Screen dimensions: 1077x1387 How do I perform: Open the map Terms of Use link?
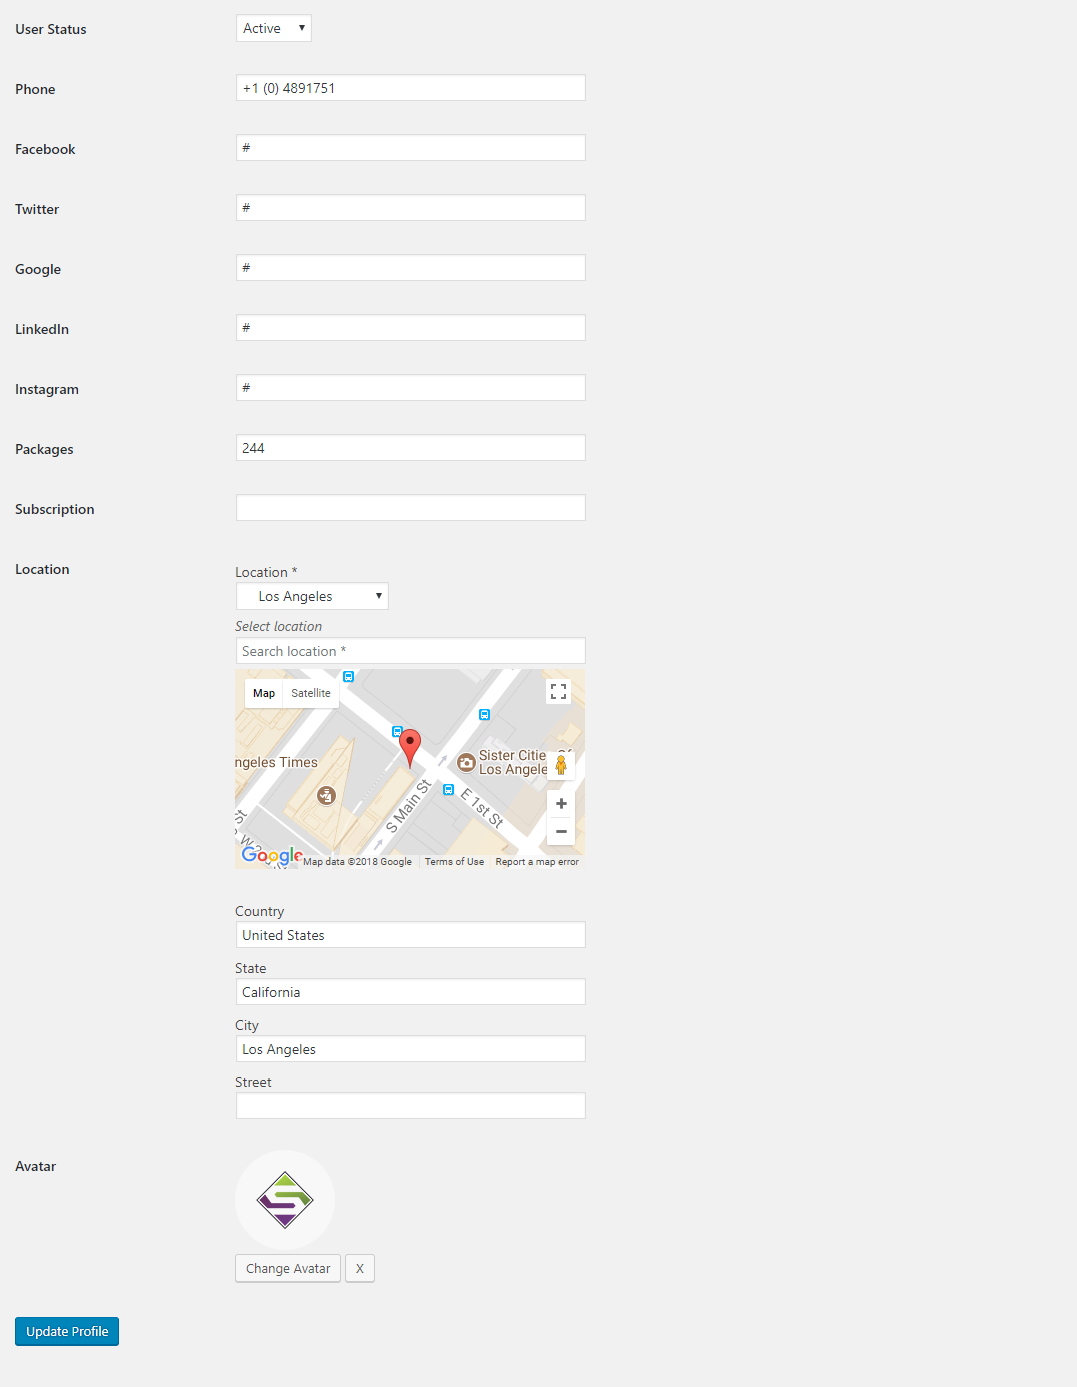[454, 862]
